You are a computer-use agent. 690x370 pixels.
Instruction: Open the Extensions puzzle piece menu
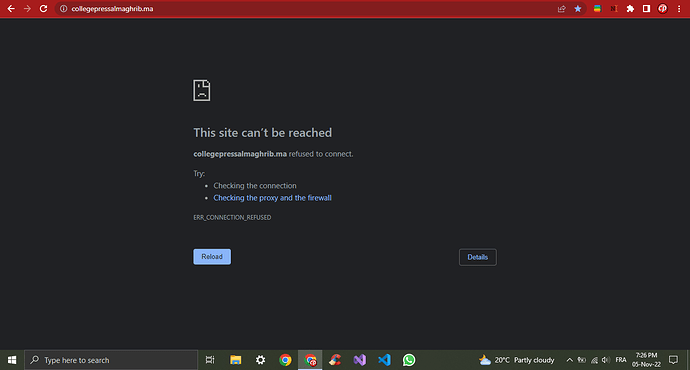[x=630, y=9]
